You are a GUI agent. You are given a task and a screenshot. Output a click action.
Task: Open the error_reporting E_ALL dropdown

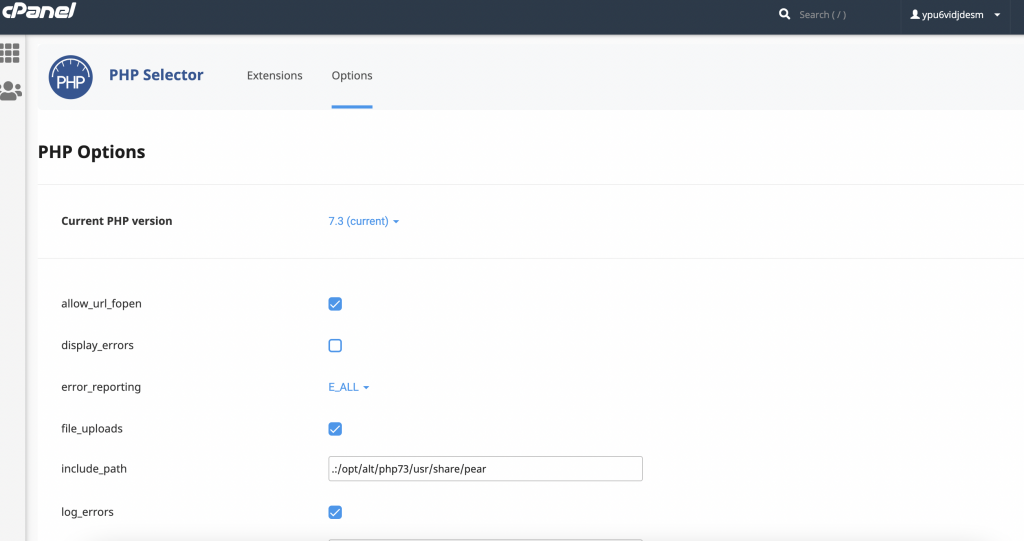pyautogui.click(x=349, y=387)
